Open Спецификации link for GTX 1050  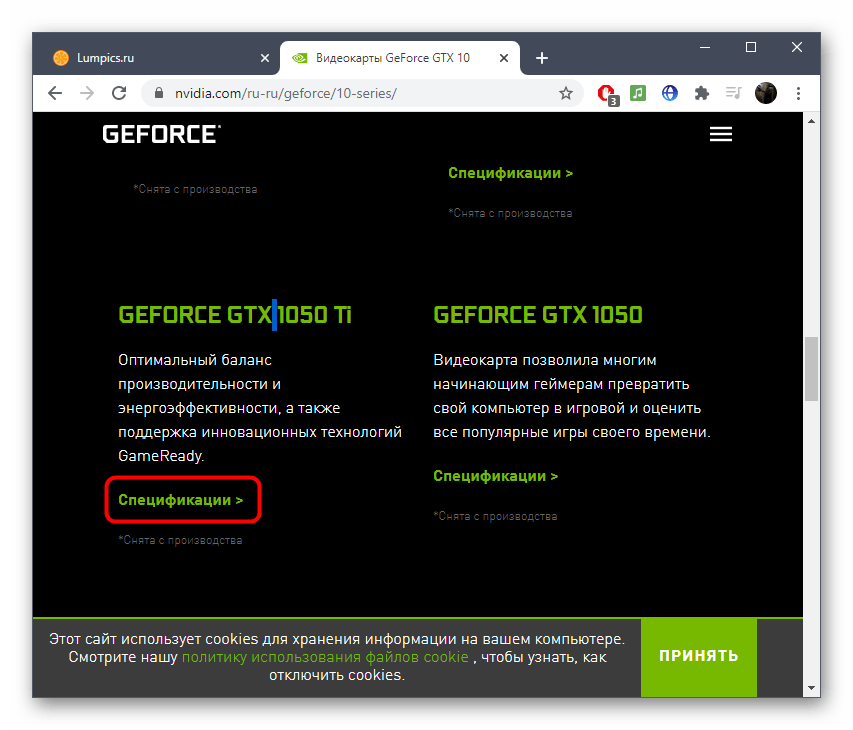(496, 476)
